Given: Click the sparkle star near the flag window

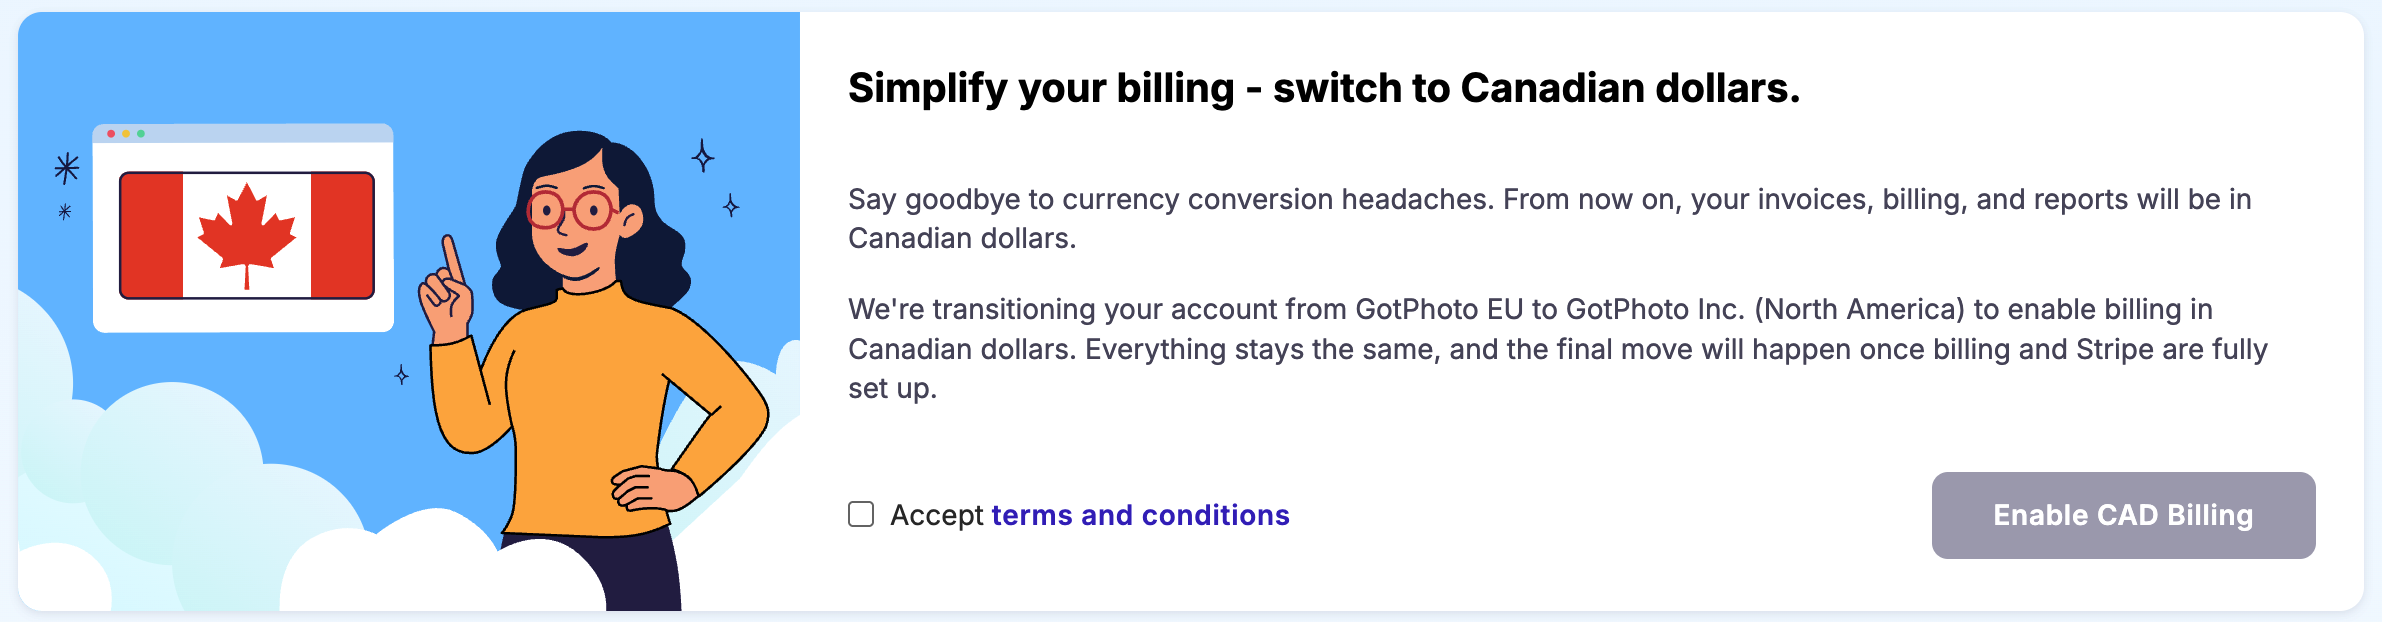Looking at the screenshot, I should [66, 170].
